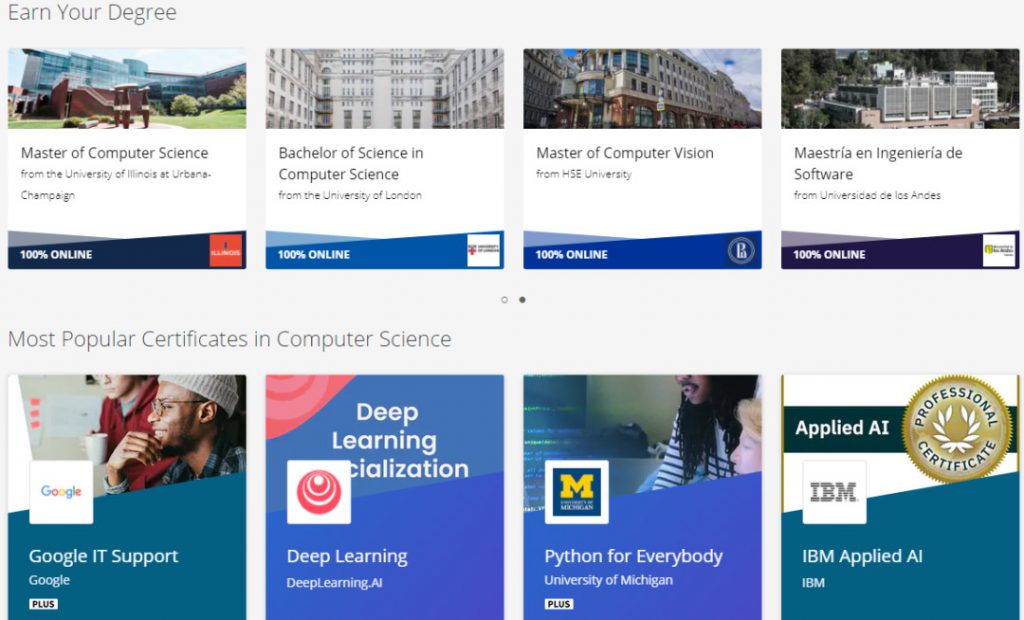1024x620 pixels.
Task: Click the 'IBM' provider text
Action: point(813,583)
